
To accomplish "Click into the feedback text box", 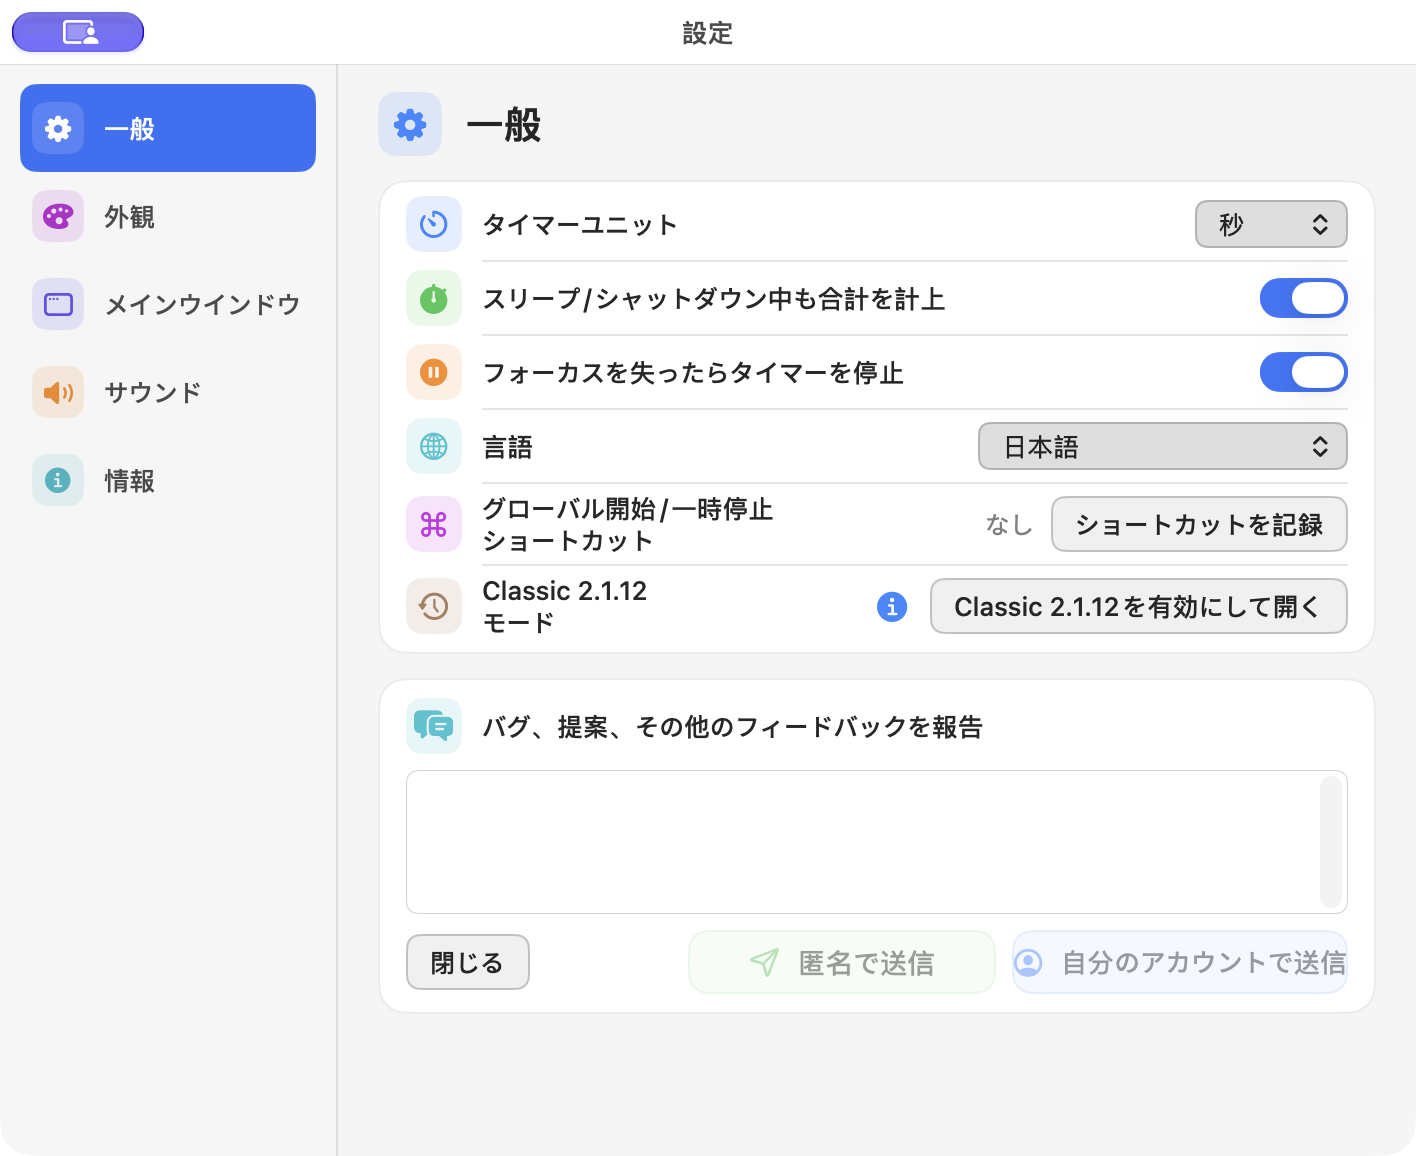I will point(876,842).
